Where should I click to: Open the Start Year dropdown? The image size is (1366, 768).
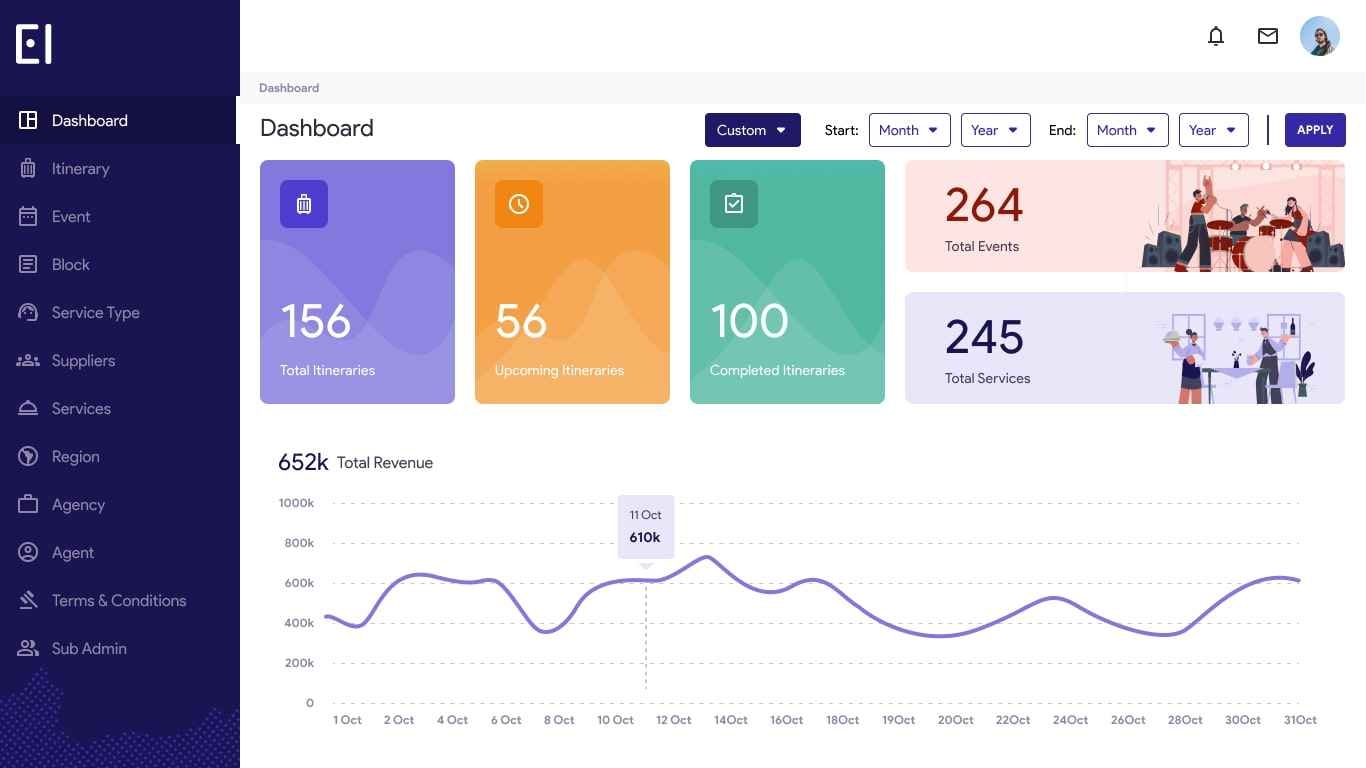[996, 130]
